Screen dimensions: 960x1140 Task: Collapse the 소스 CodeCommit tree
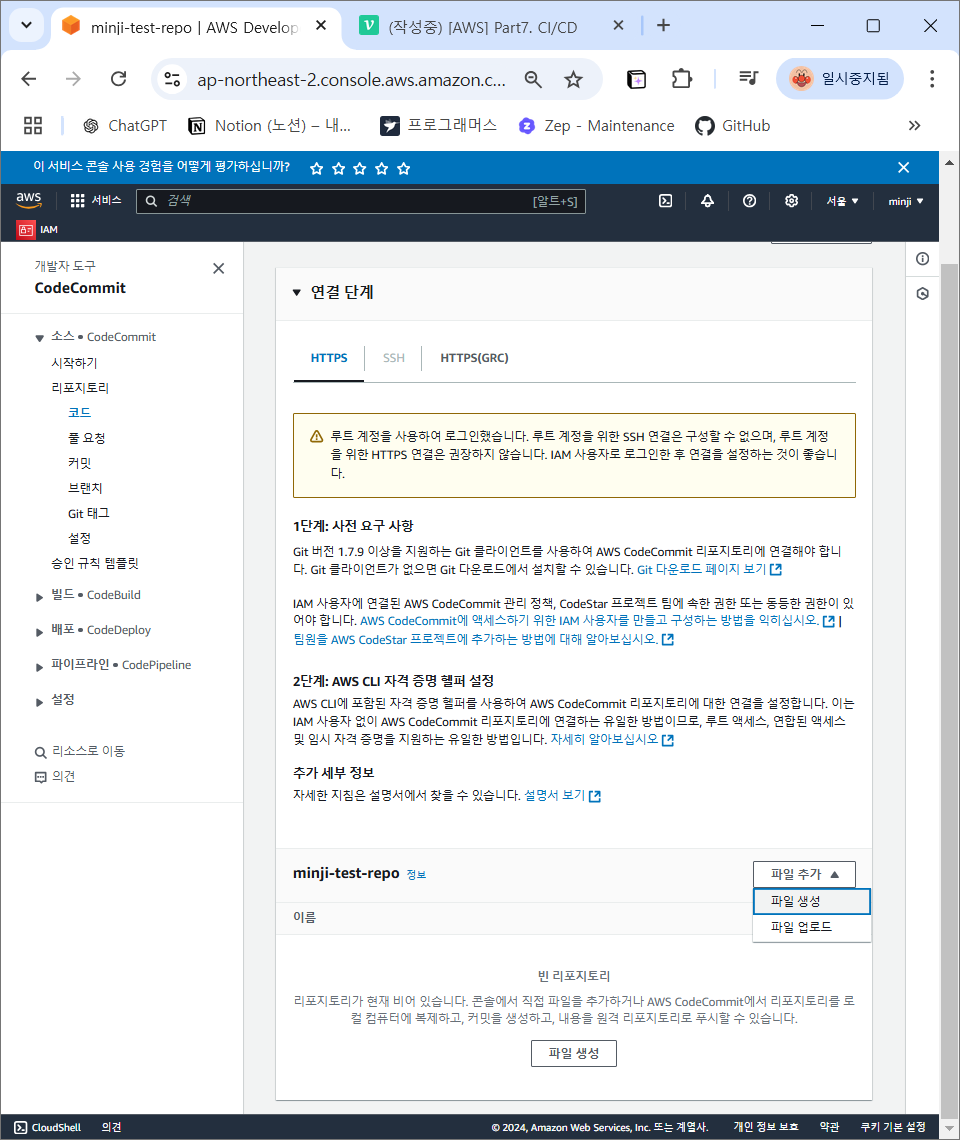[x=39, y=338]
